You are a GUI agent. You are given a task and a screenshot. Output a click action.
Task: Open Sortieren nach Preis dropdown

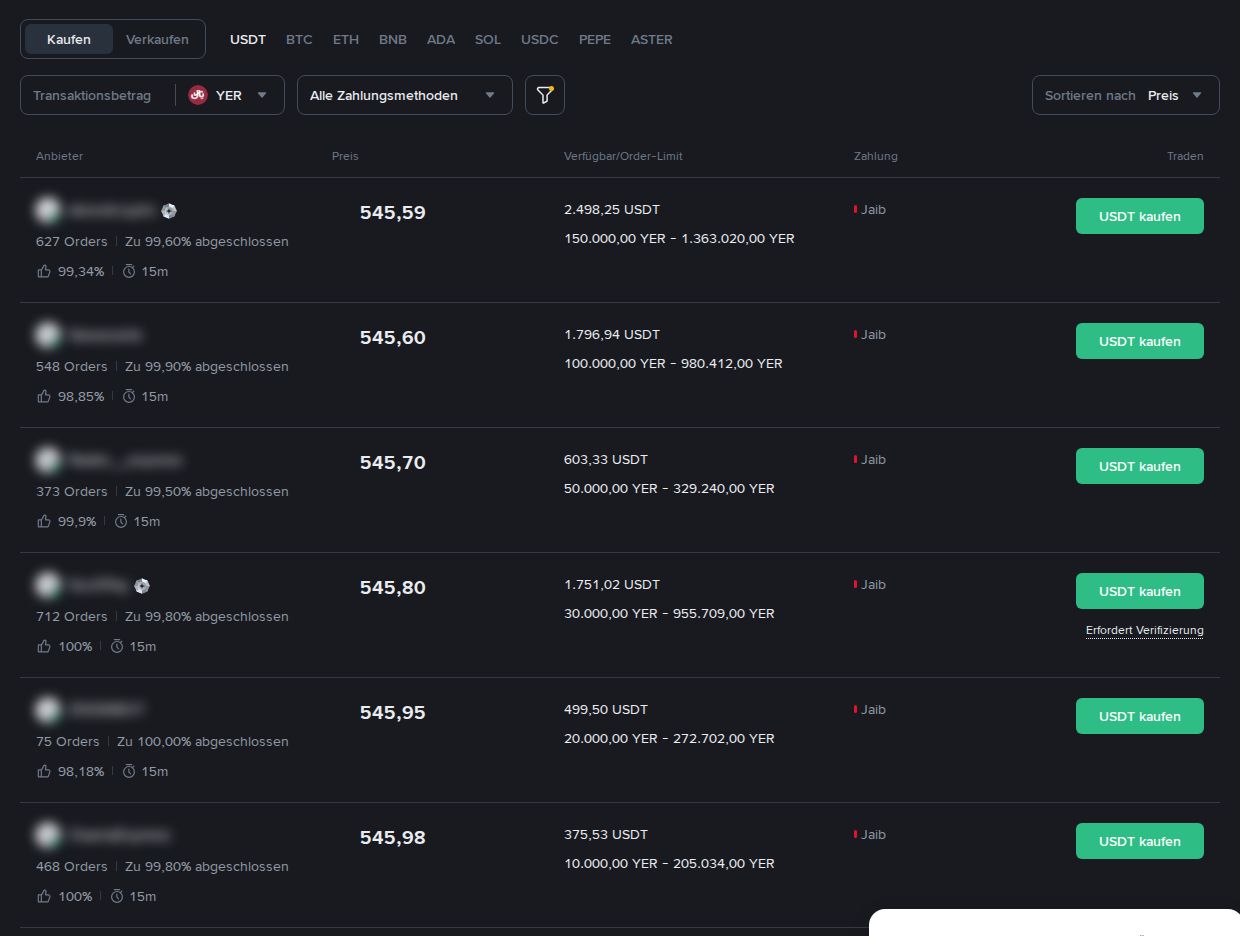(1126, 95)
